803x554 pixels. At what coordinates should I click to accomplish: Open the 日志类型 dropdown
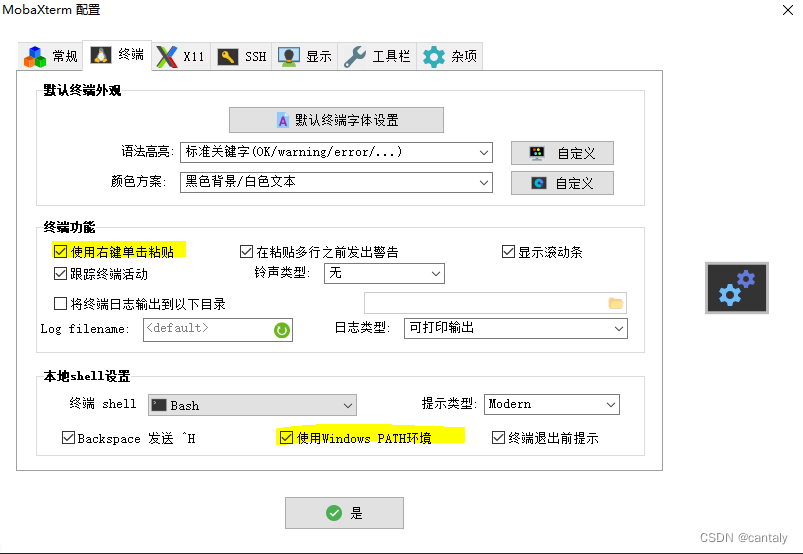click(x=516, y=328)
